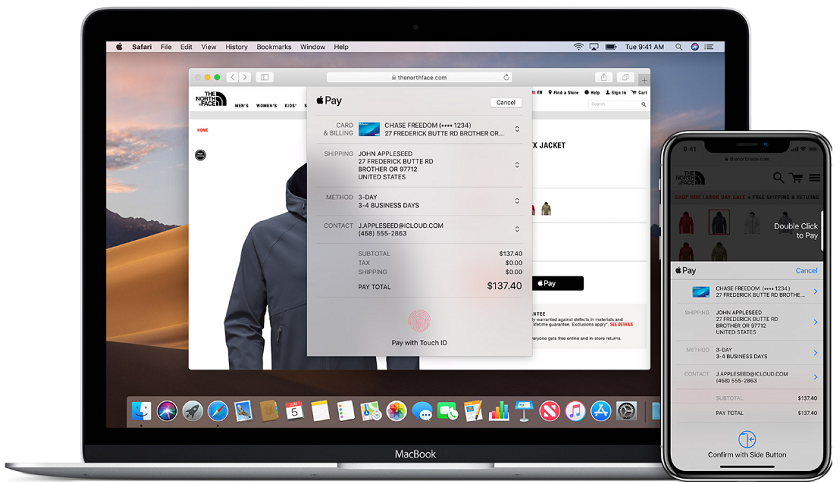This screenshot has height=482, width=840.
Task: Click the Safari compass icon in Dock
Action: [218, 411]
